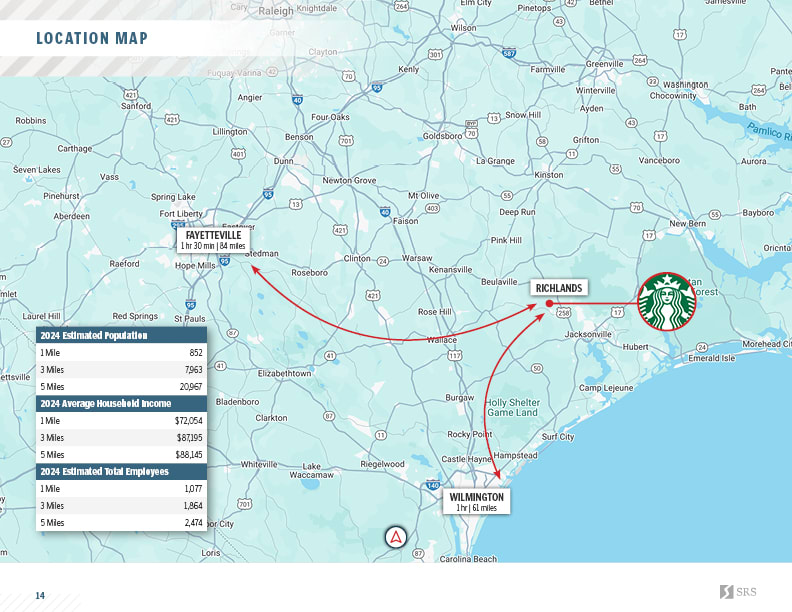Click the 1 Mile income value $72,054
792x612 pixels.
pyautogui.click(x=189, y=421)
